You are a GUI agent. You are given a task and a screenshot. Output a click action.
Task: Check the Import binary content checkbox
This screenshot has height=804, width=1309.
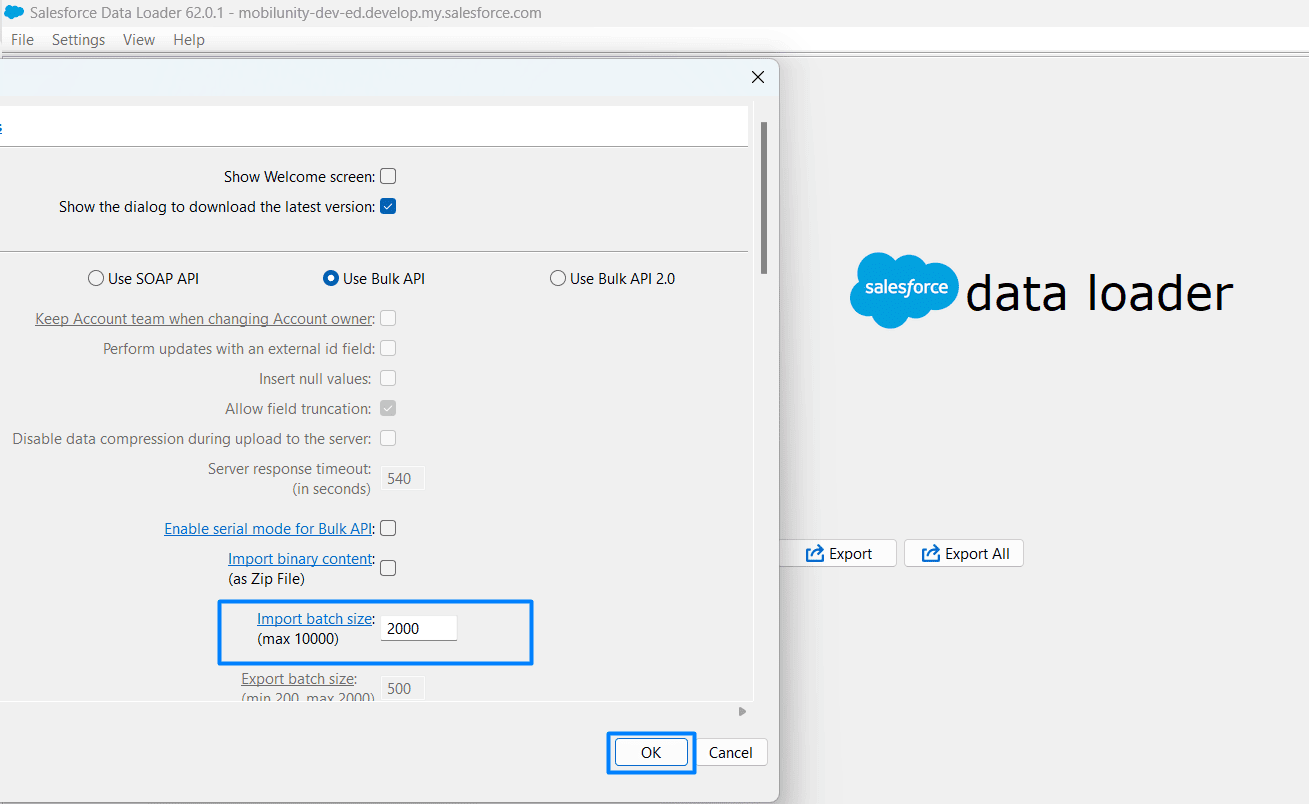pyautogui.click(x=388, y=568)
